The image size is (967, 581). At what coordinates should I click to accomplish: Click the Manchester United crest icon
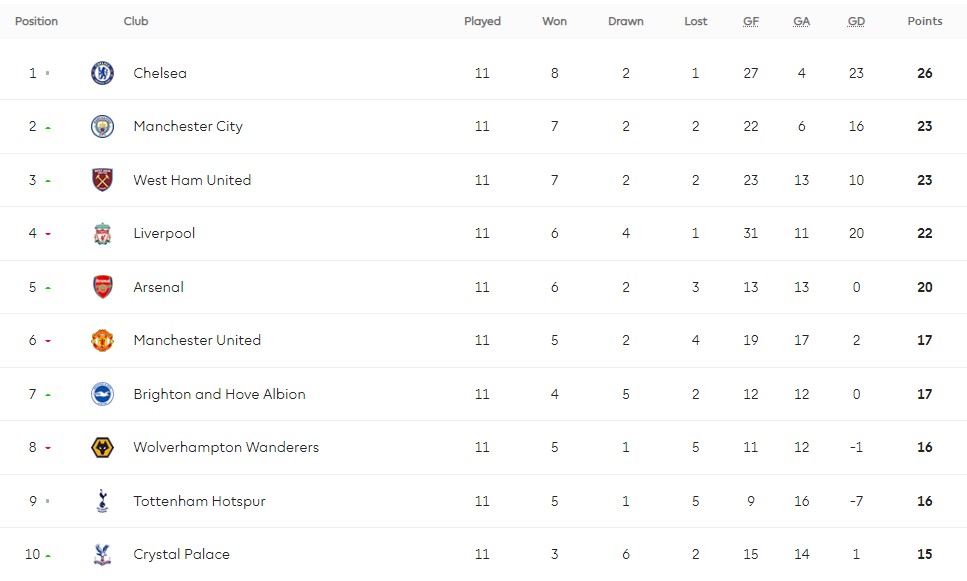coord(102,341)
